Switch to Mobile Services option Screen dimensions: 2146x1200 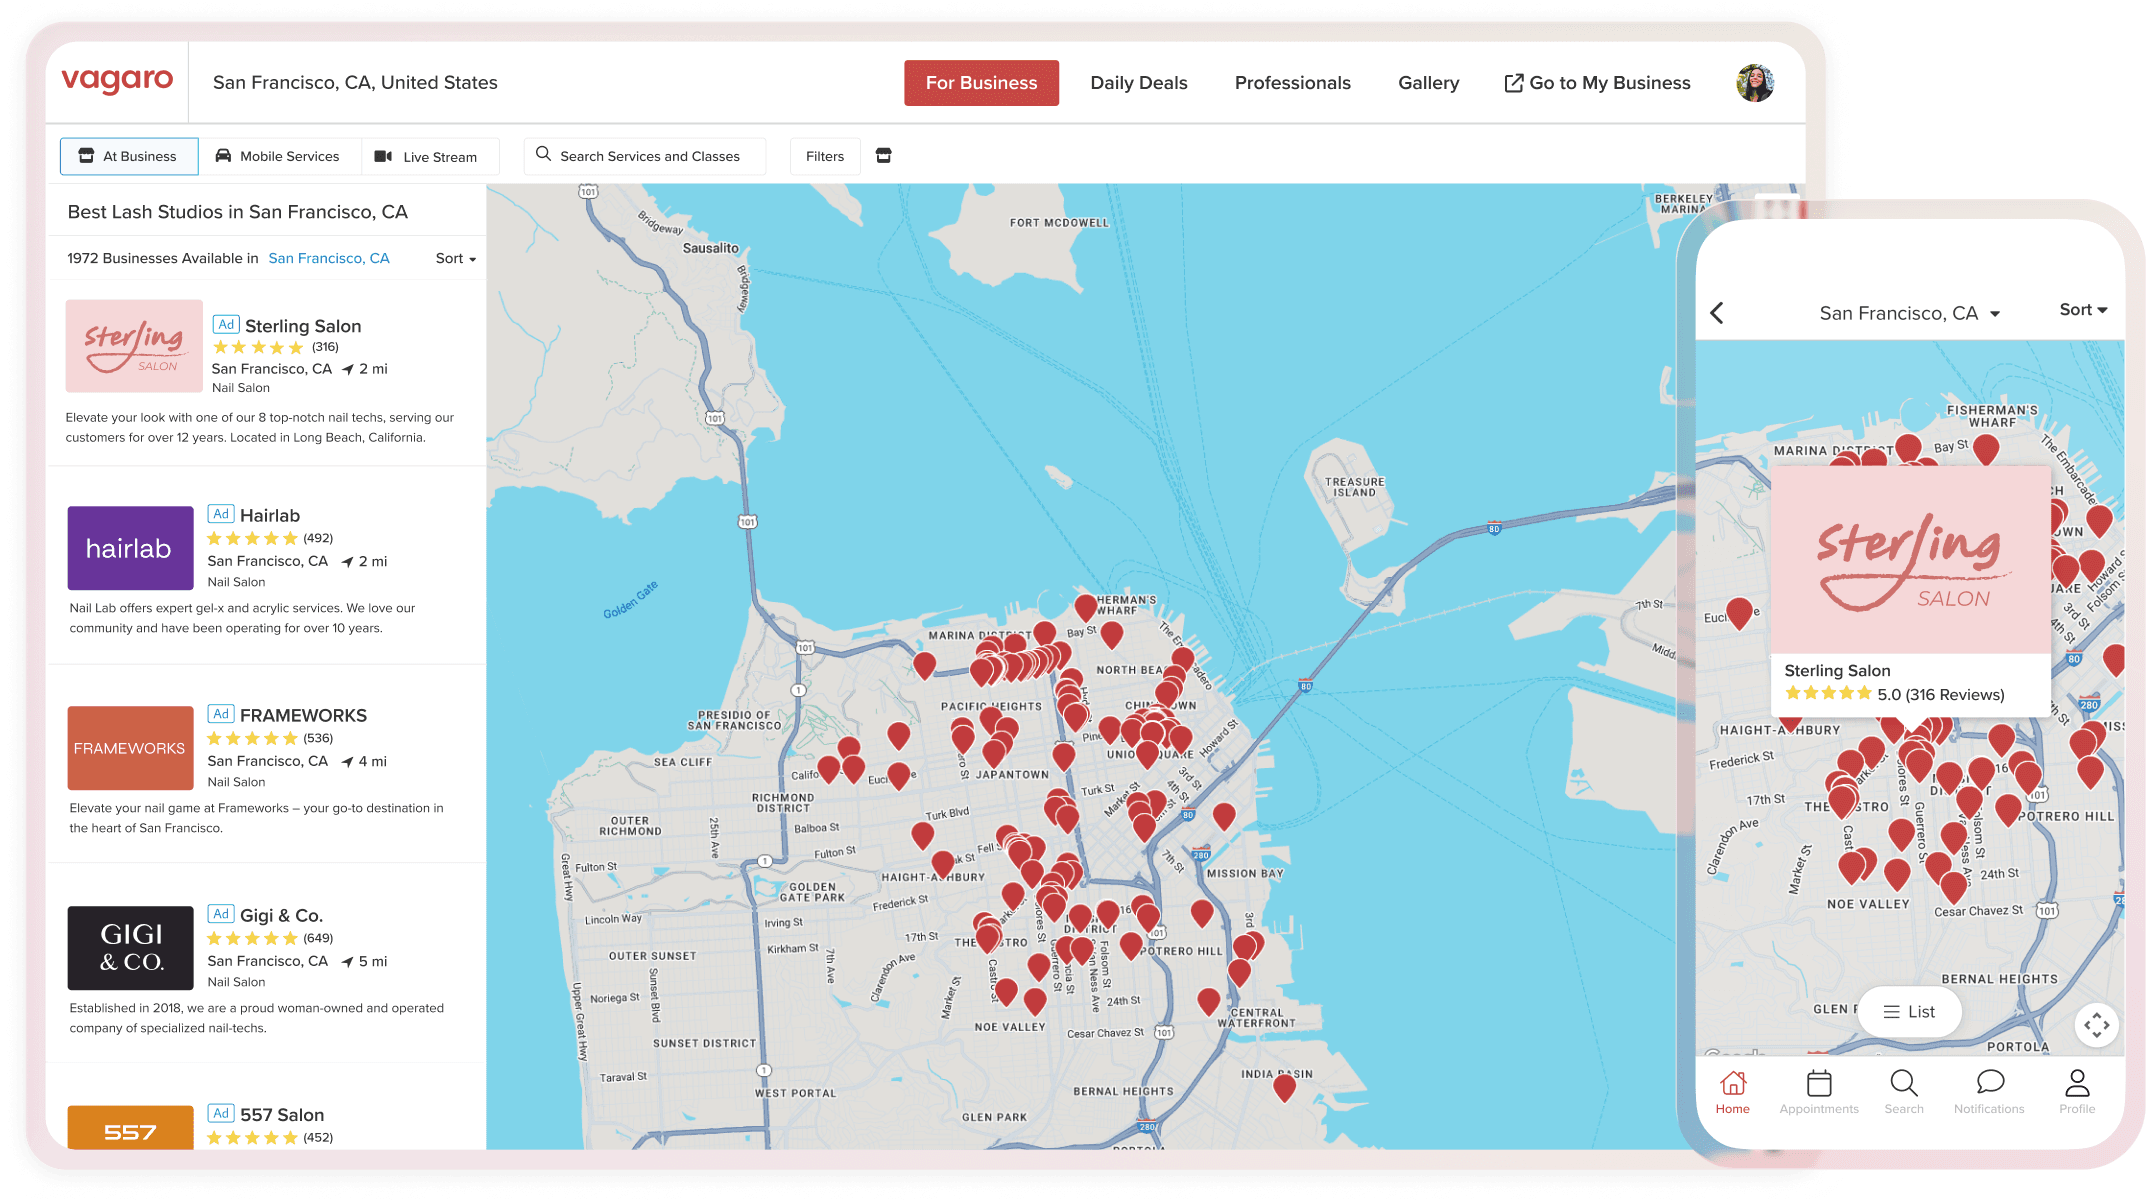coord(278,156)
